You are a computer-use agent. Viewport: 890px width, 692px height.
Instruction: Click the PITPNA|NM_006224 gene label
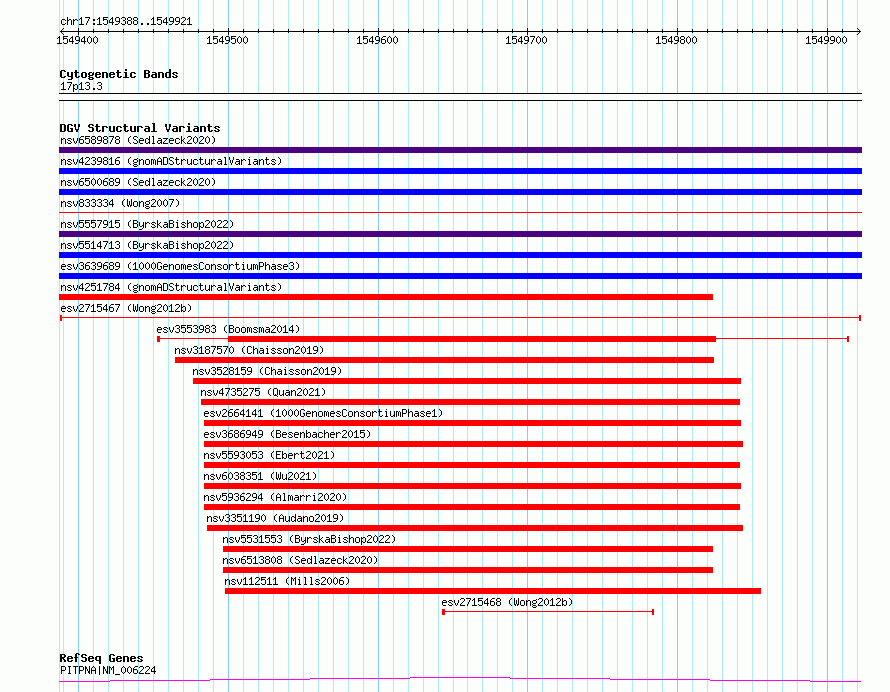click(x=108, y=670)
